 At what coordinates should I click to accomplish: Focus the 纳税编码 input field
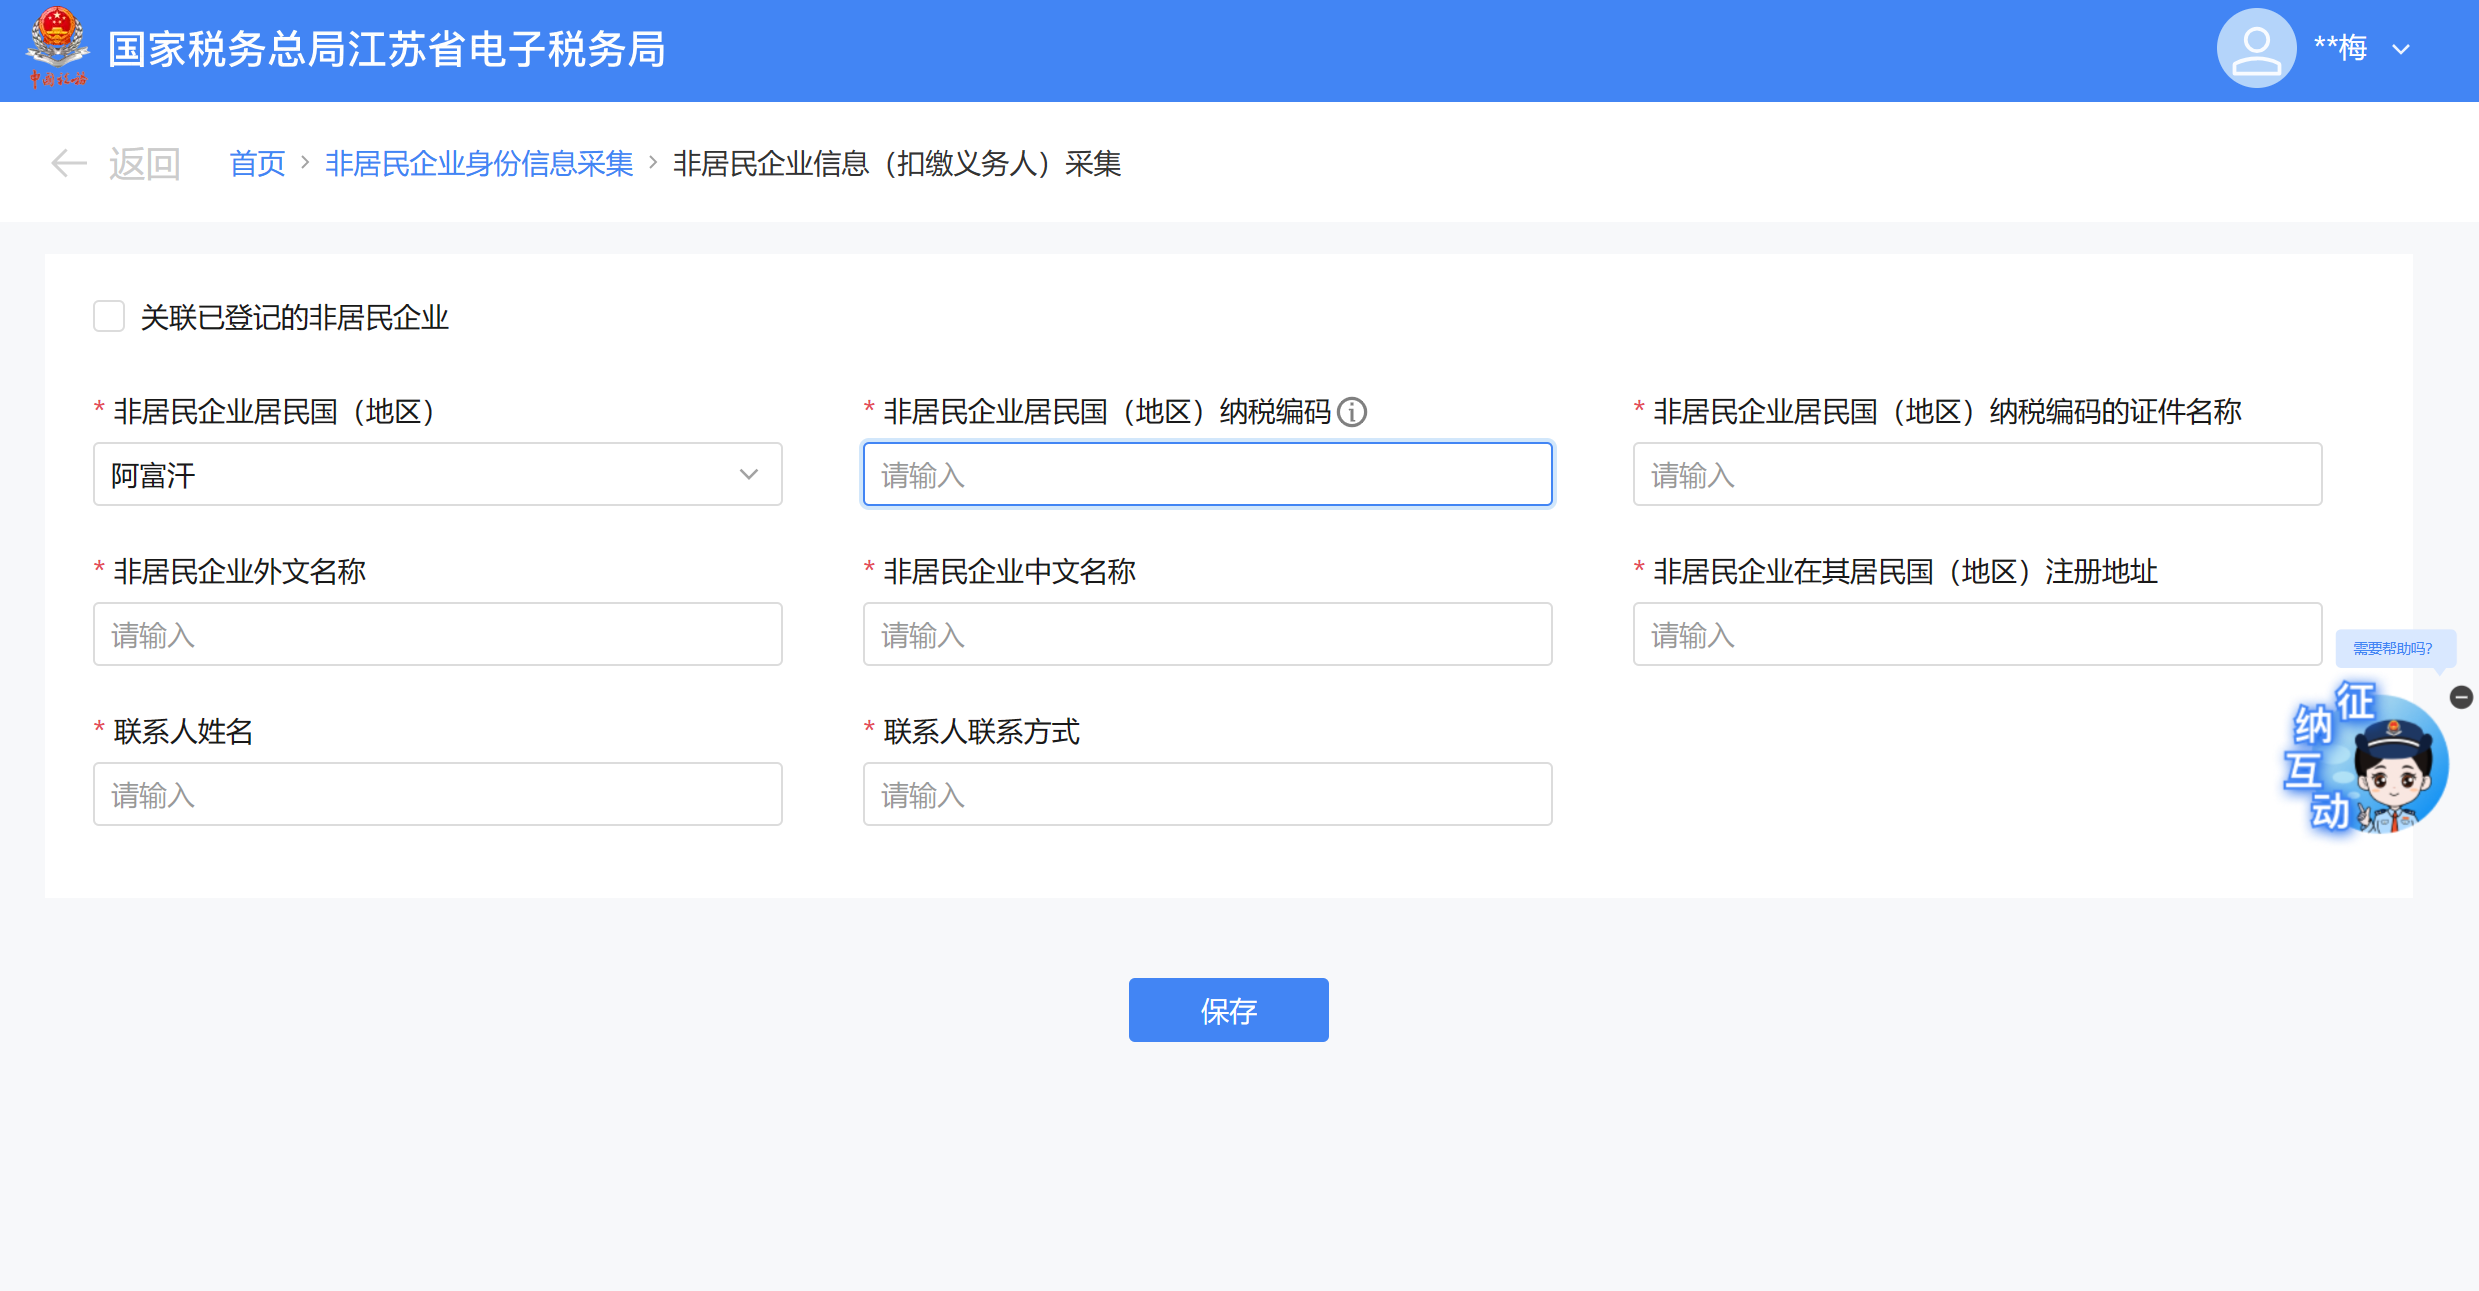1207,474
